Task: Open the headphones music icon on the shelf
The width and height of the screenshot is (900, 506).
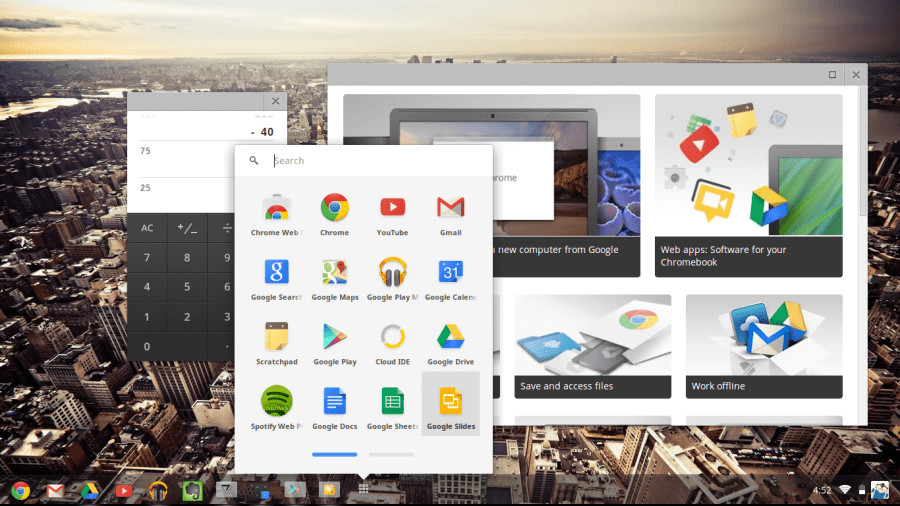Action: pos(158,491)
